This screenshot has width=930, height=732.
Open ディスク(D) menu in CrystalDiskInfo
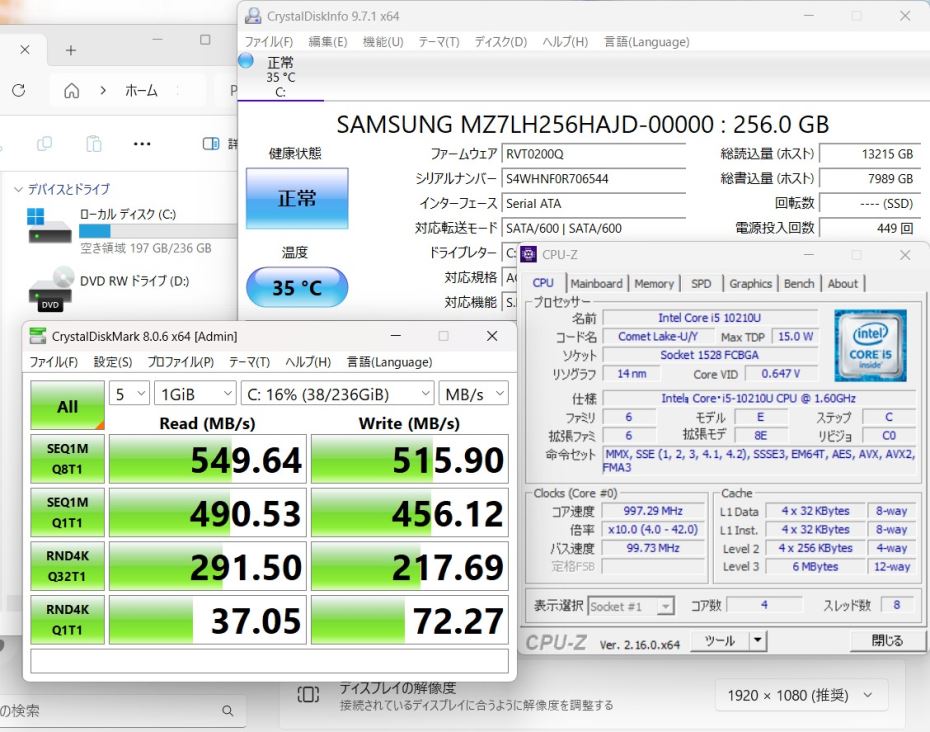pyautogui.click(x=501, y=42)
